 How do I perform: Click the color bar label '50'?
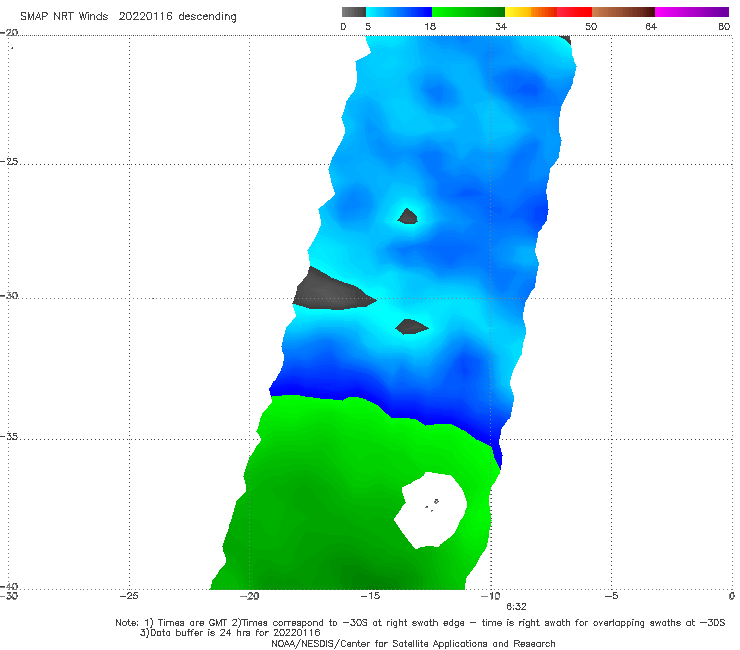click(x=591, y=26)
